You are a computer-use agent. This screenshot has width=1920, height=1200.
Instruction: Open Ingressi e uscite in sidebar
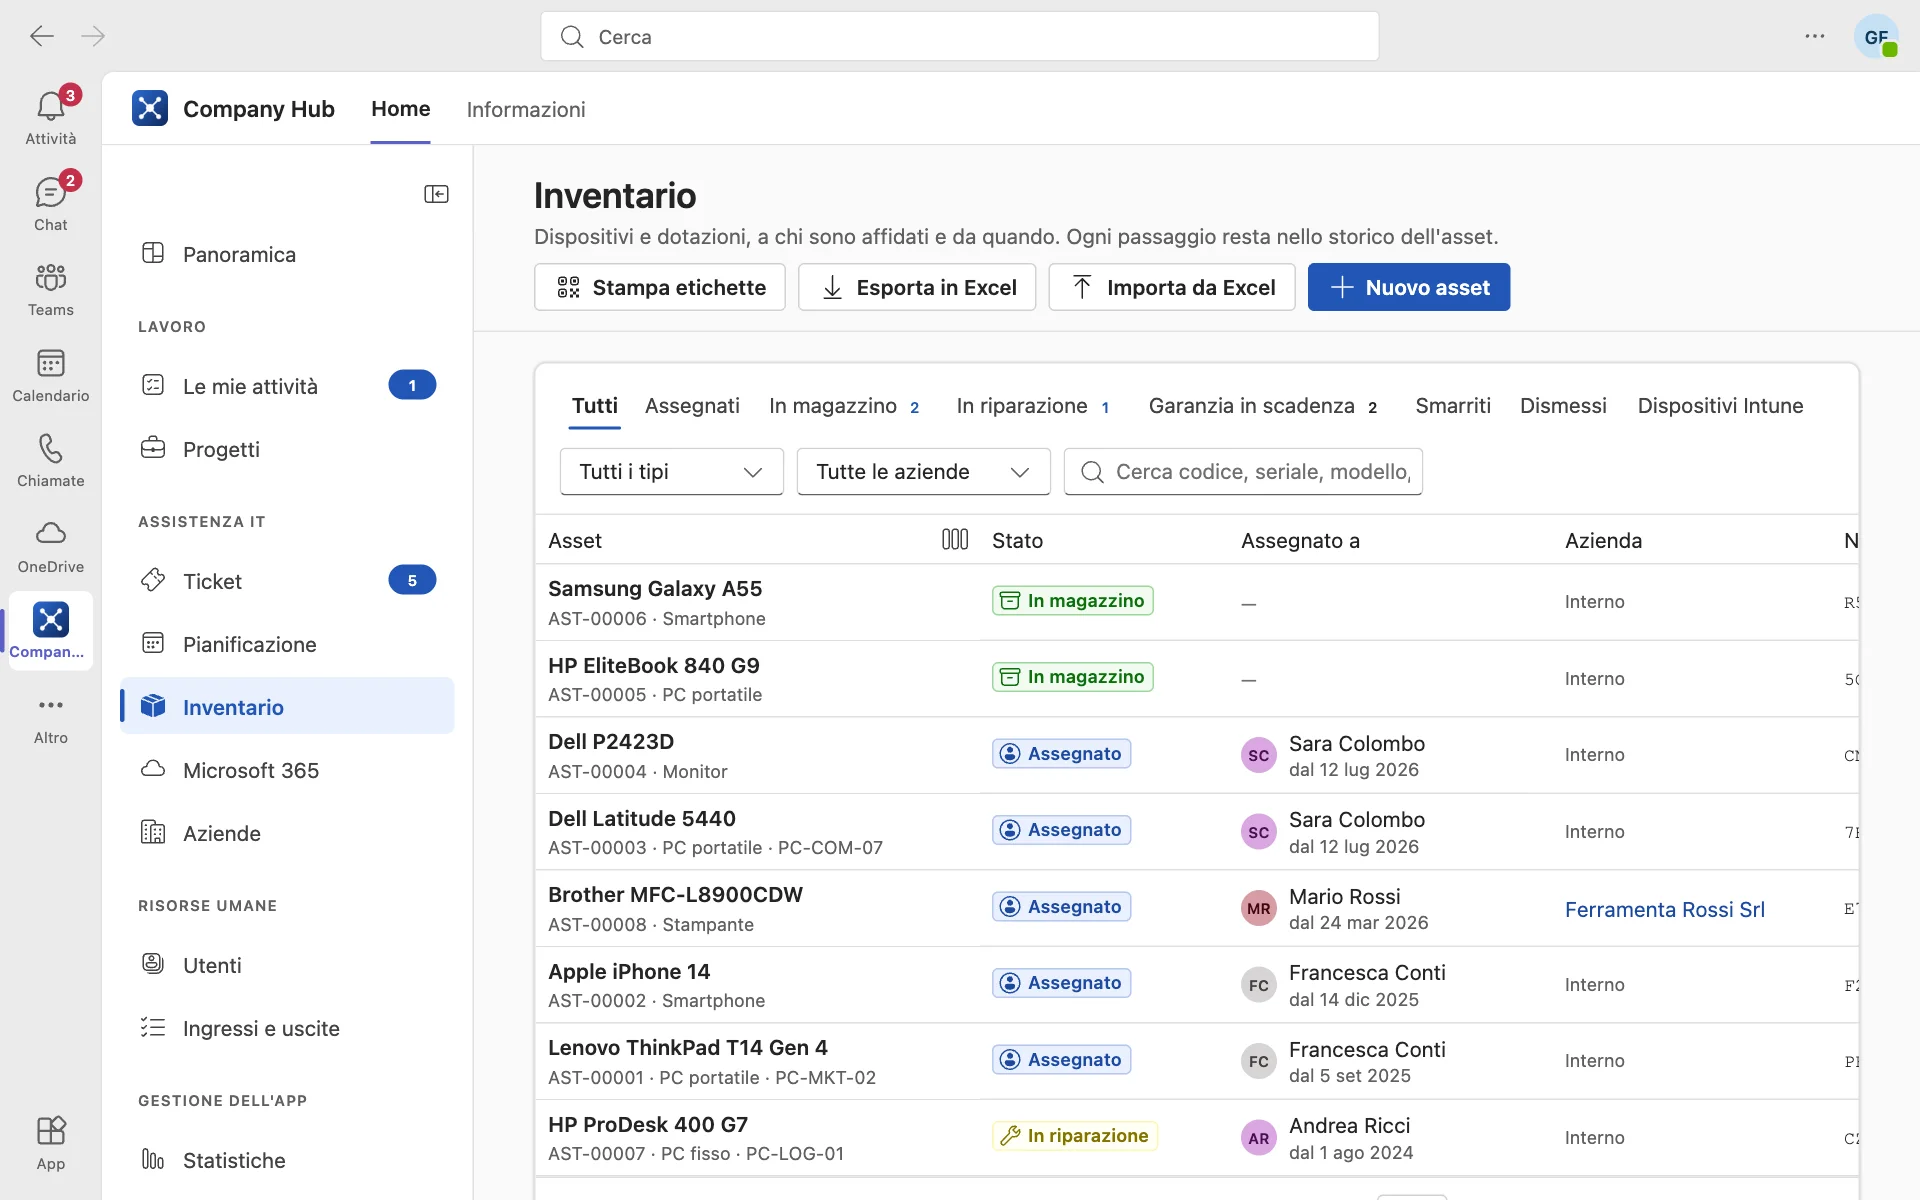click(x=287, y=1028)
